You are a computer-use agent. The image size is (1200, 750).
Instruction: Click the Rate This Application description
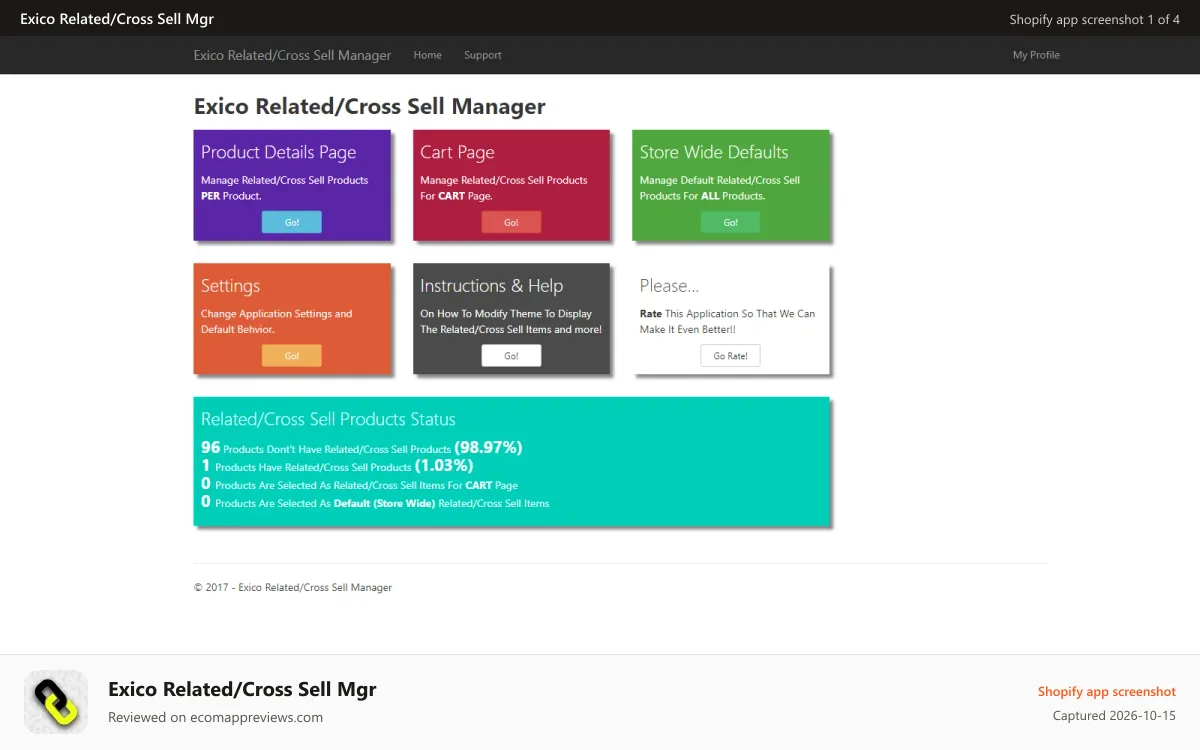click(727, 321)
